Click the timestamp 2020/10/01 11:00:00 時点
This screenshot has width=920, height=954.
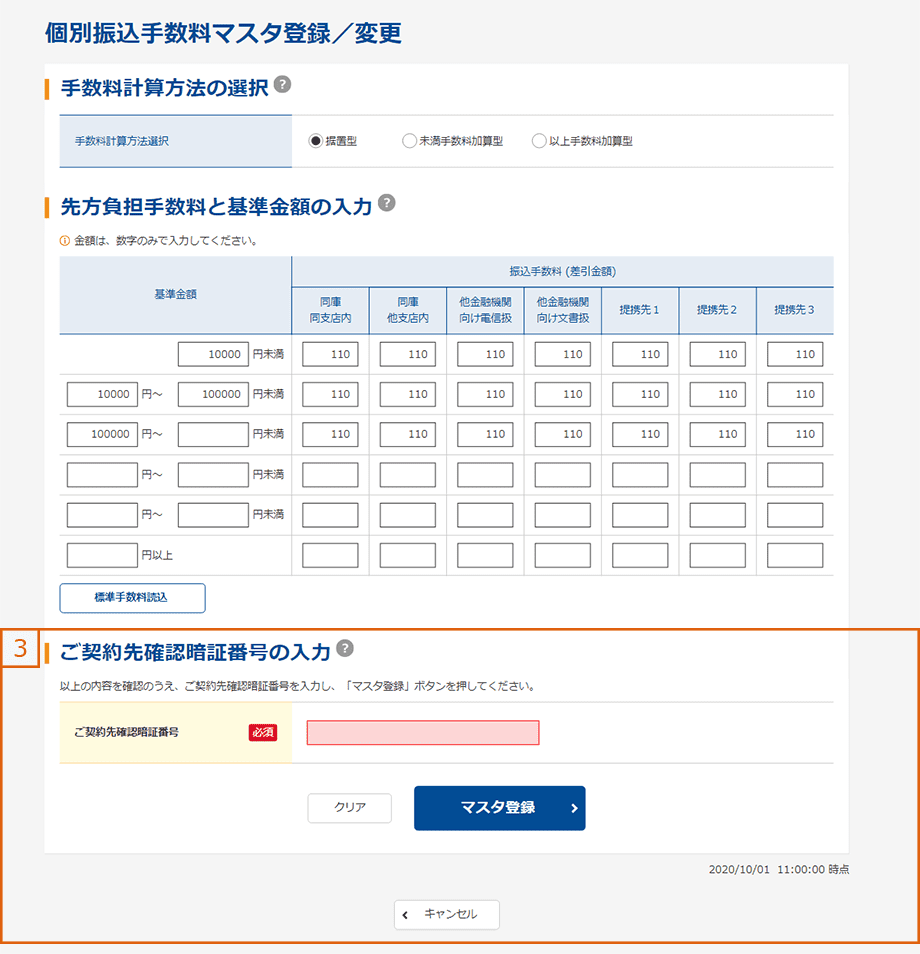click(x=779, y=869)
